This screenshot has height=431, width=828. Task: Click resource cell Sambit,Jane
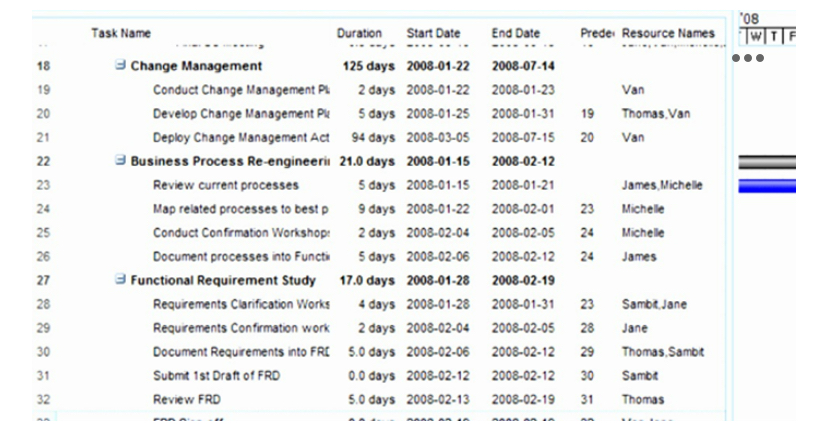pos(654,304)
